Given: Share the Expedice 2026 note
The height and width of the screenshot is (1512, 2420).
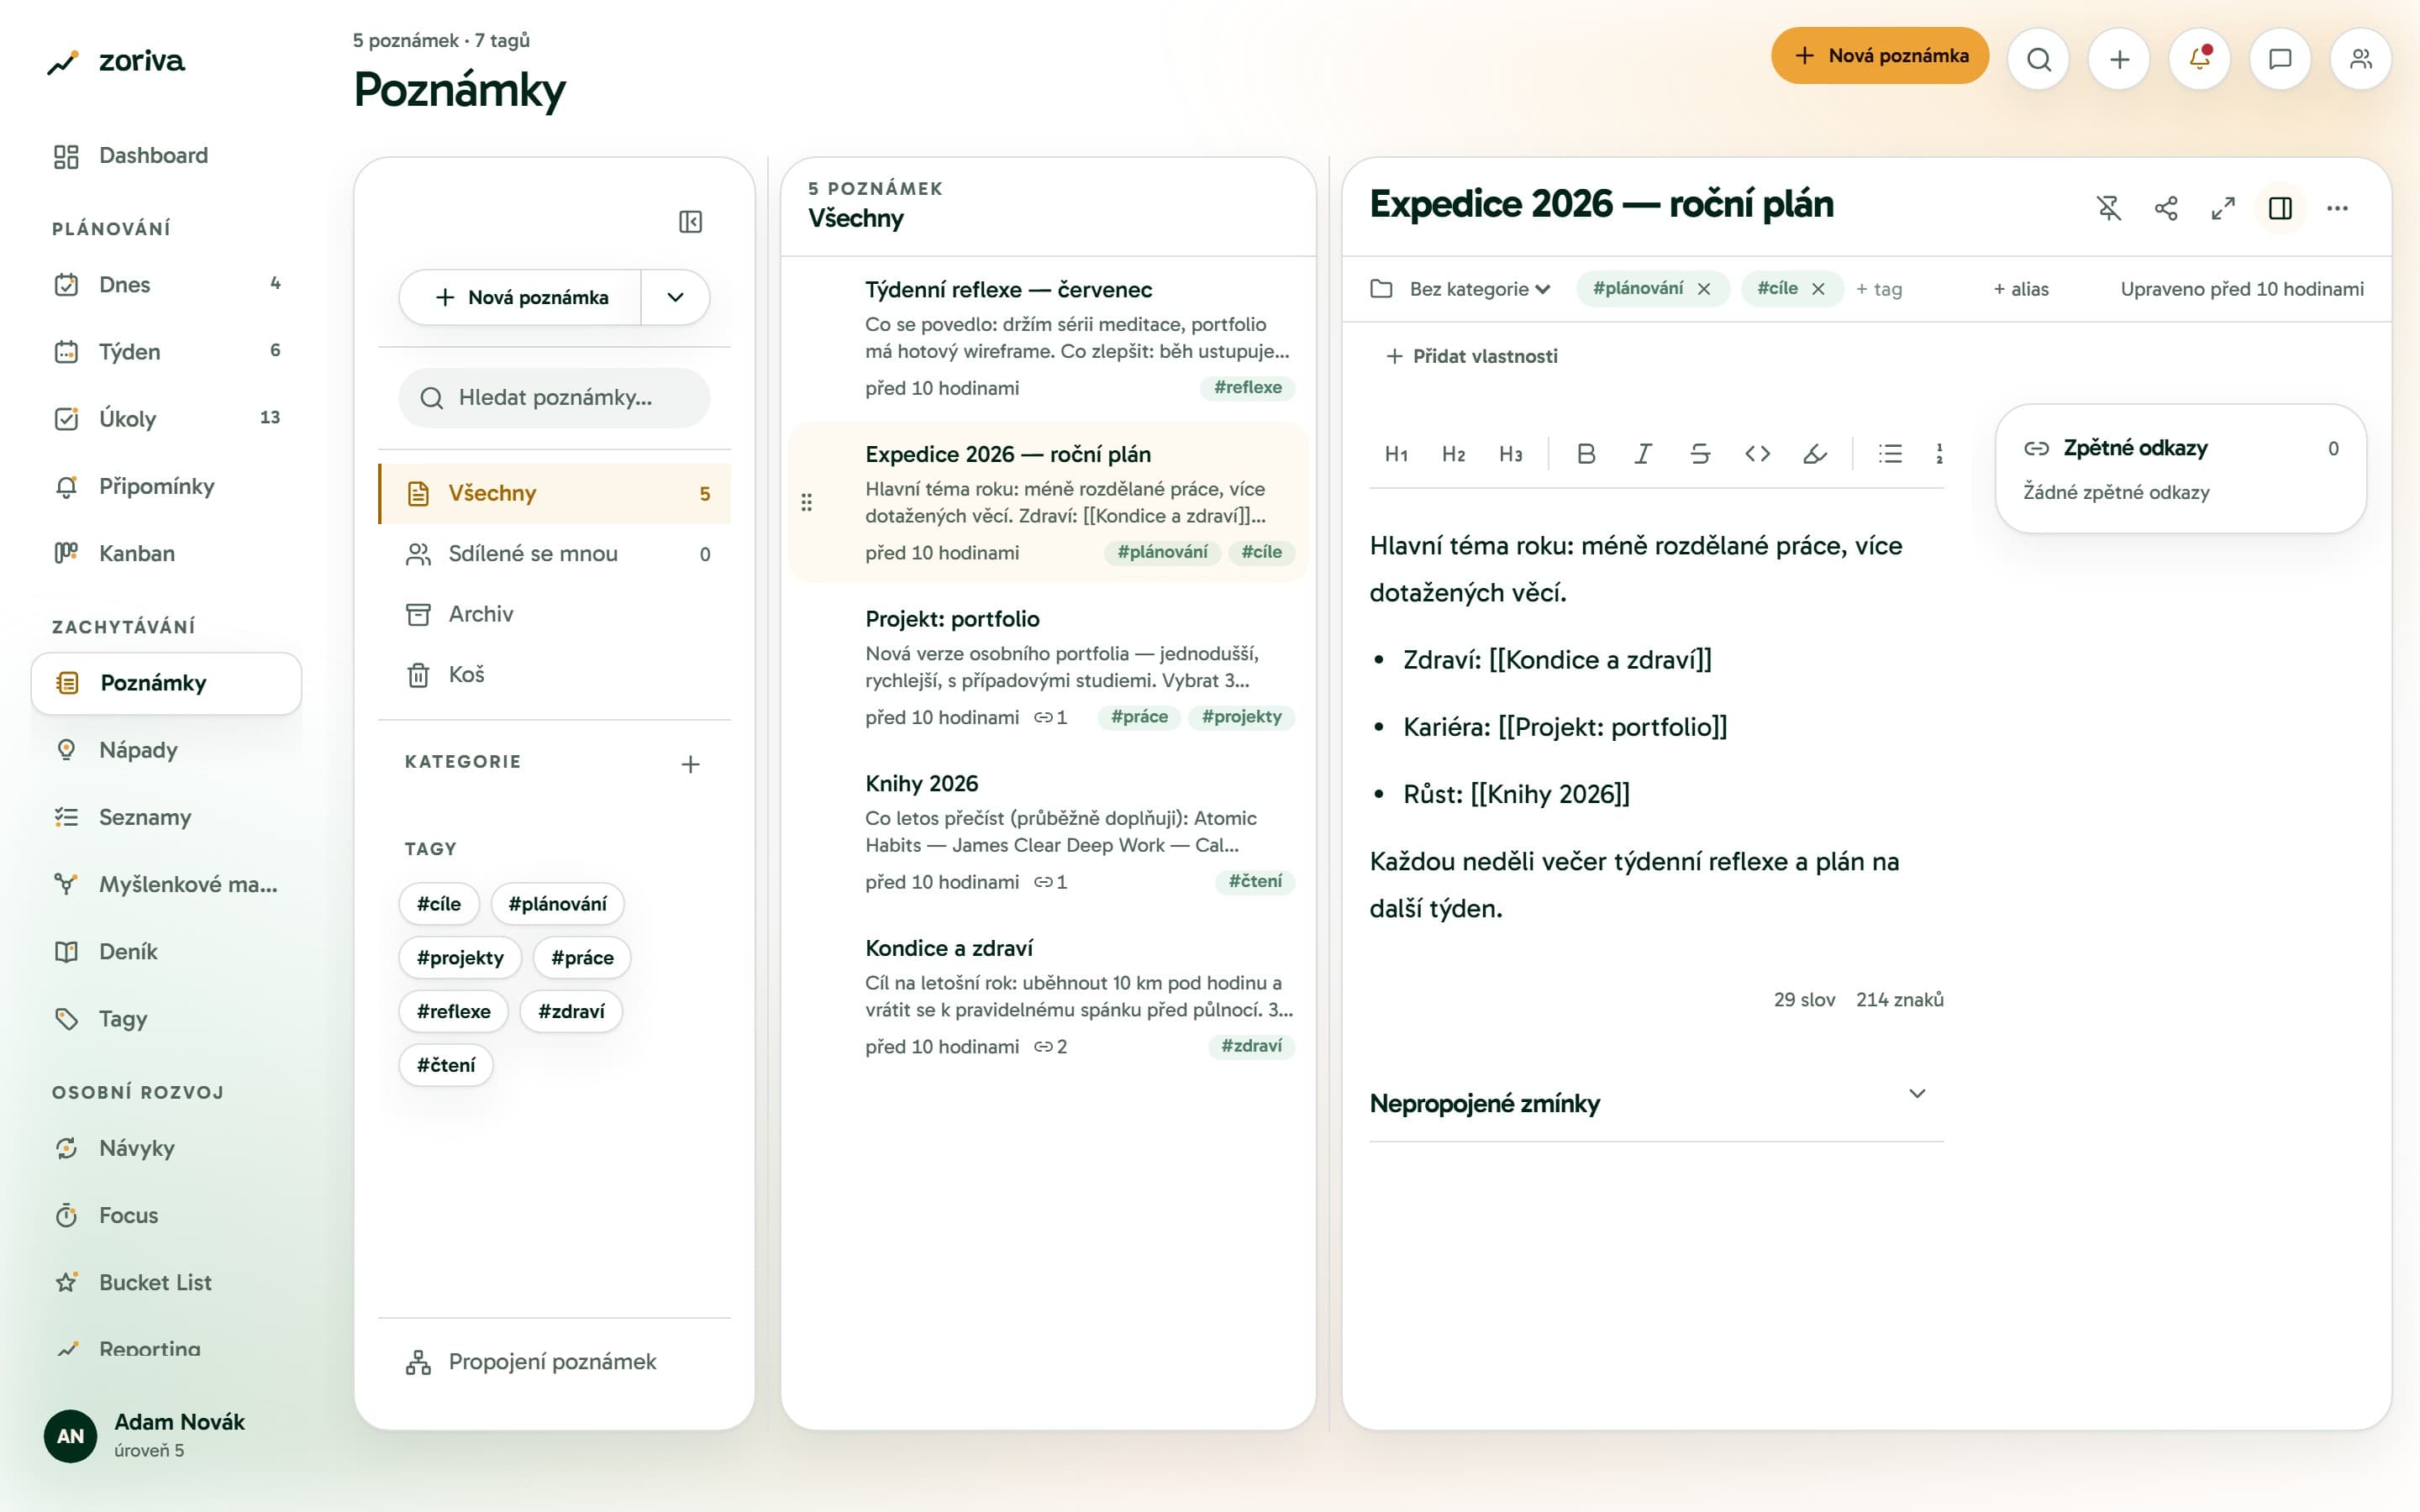Looking at the screenshot, I should (2165, 208).
